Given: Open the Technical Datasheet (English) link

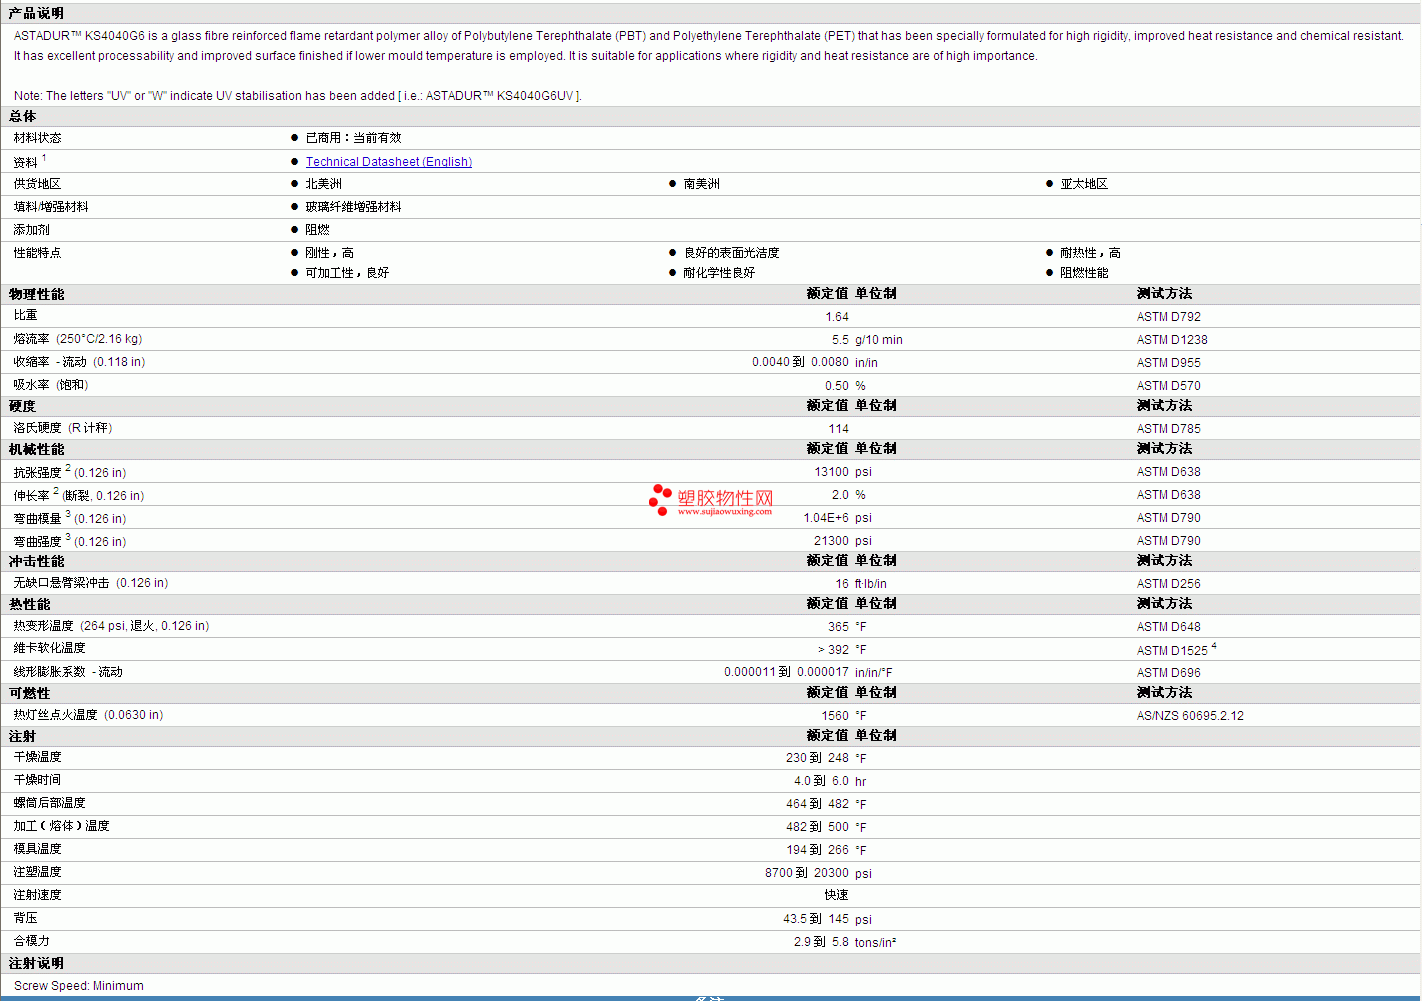Looking at the screenshot, I should click(388, 162).
